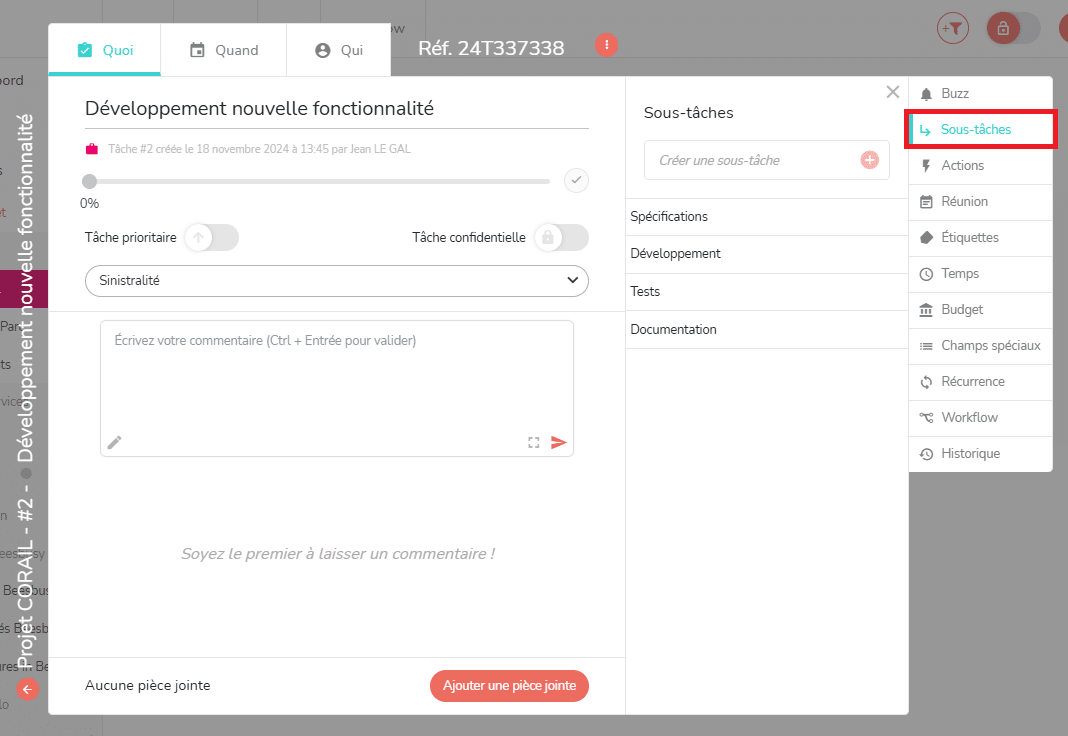Click Ajouter une pièce jointe button

click(509, 686)
